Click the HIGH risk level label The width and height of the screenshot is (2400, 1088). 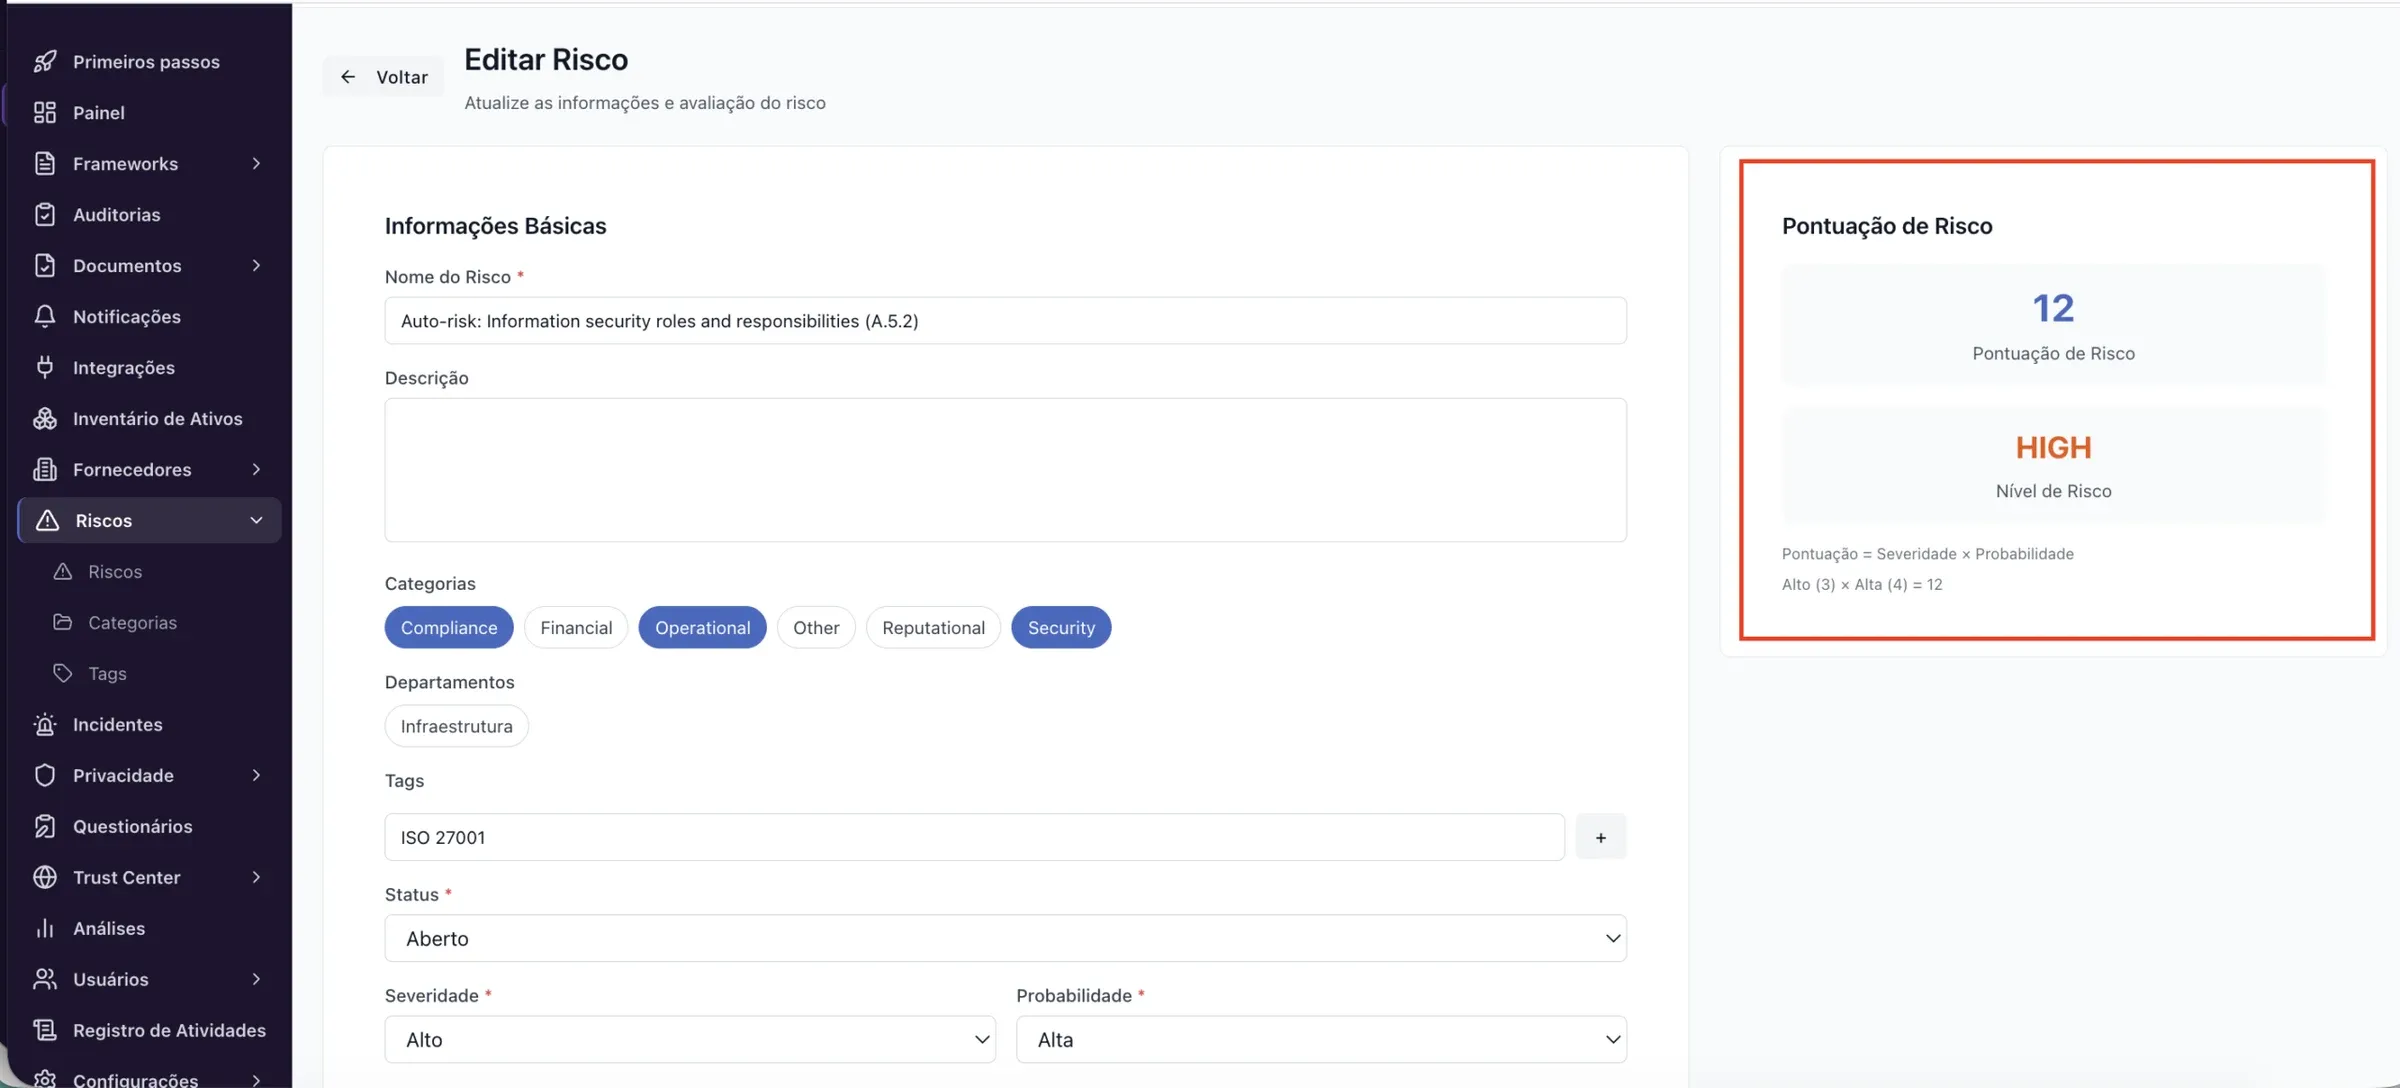2053,448
